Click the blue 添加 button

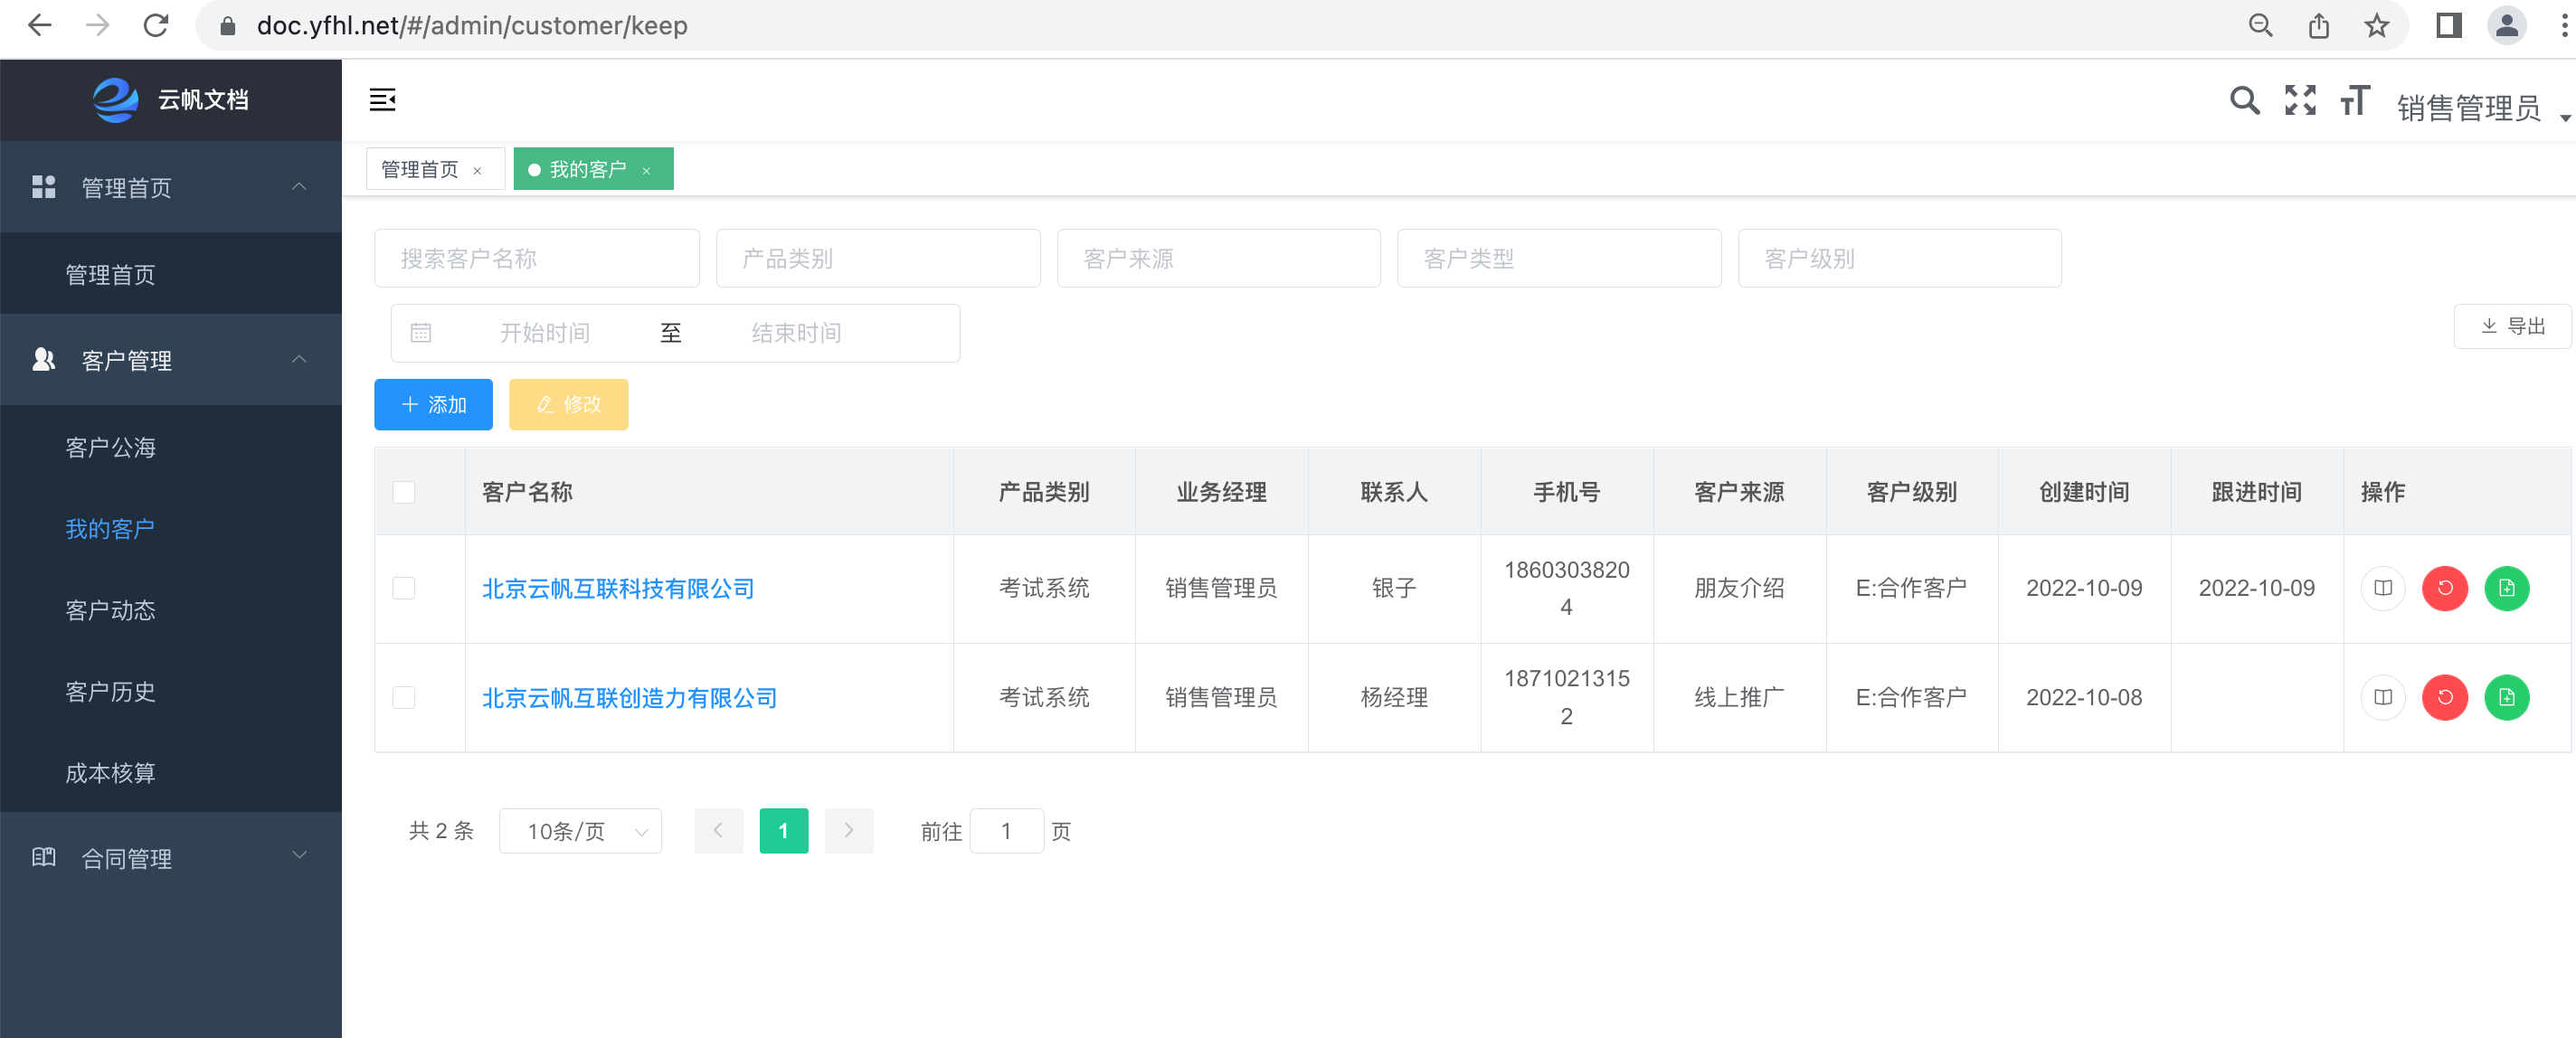pos(433,405)
